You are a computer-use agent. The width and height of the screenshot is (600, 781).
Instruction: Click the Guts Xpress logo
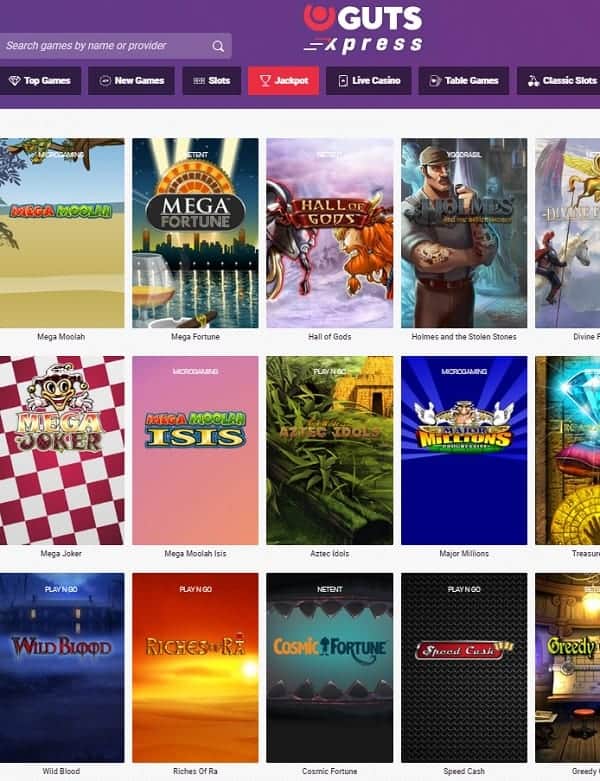363,29
